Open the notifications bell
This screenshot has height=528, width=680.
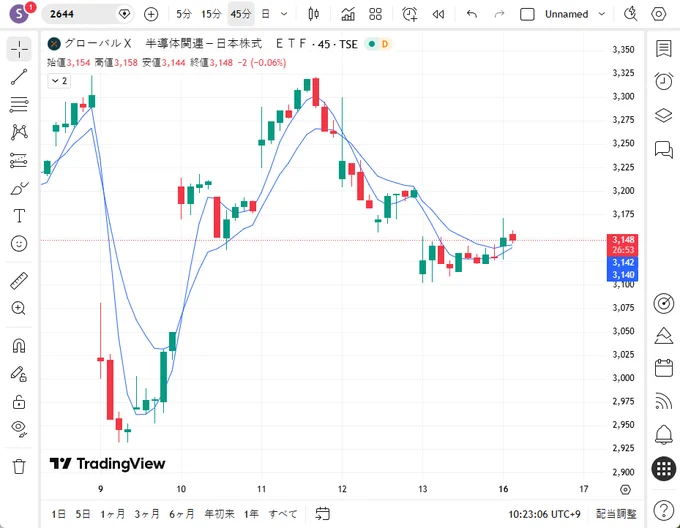tap(664, 434)
